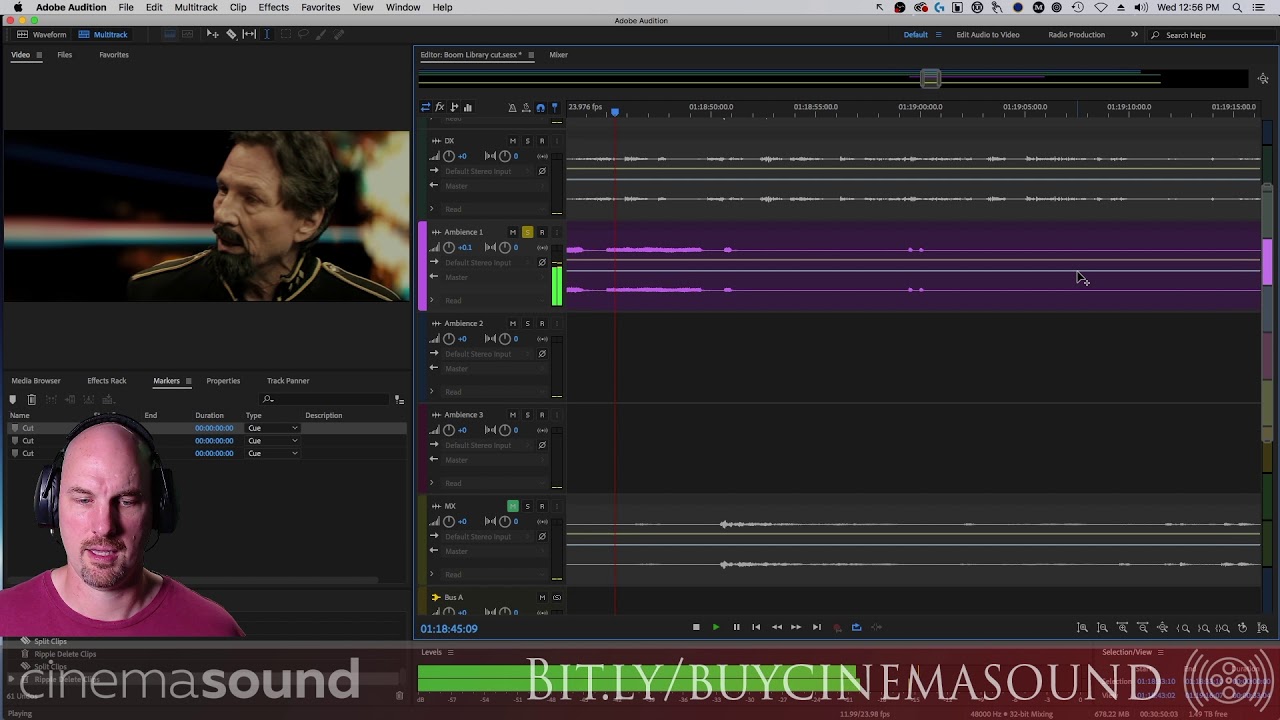The width and height of the screenshot is (1280, 720).
Task: Open the Multitrack menu
Action: [196, 7]
